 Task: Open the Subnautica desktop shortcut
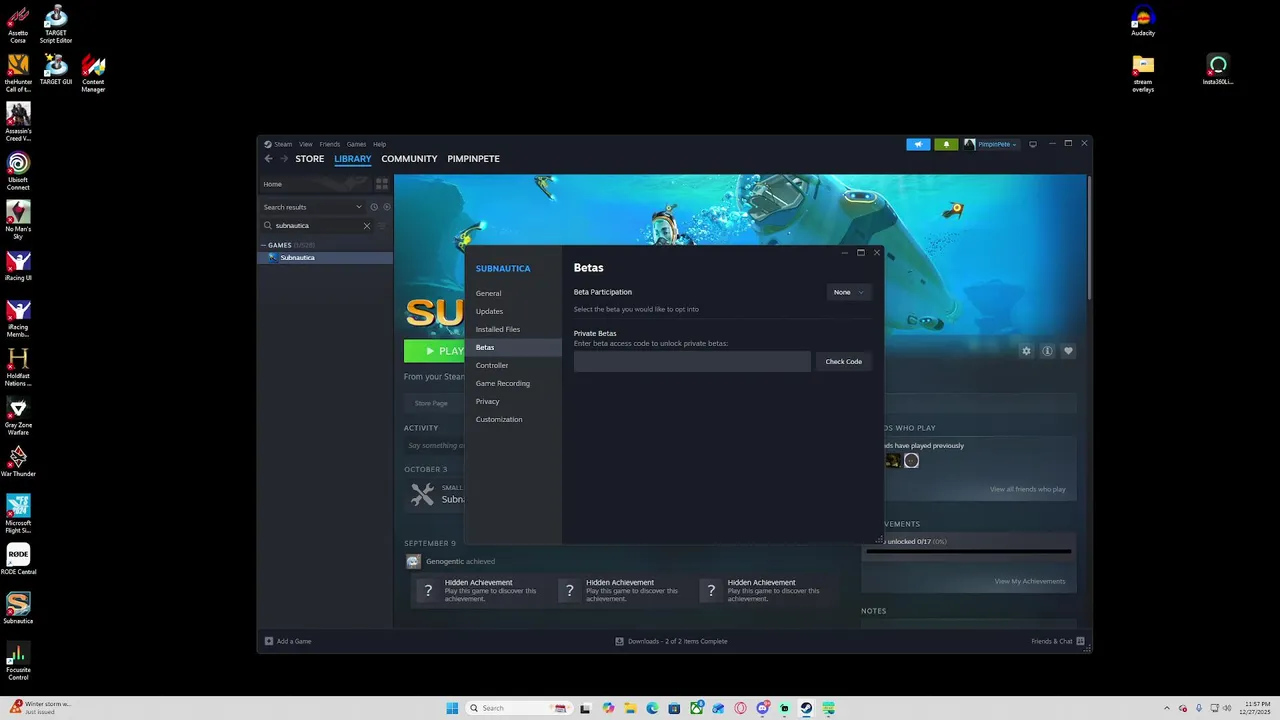coord(18,607)
